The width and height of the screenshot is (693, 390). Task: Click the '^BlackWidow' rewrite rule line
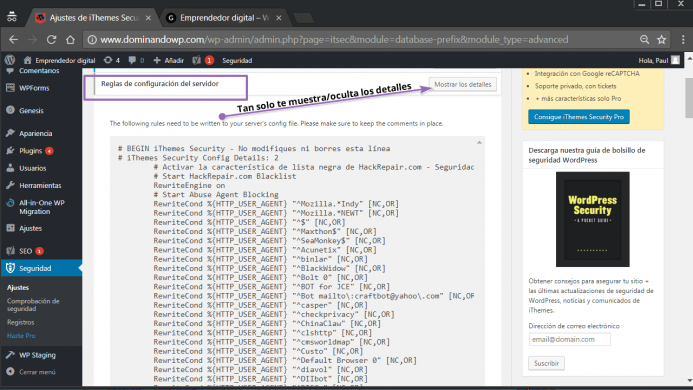pyautogui.click(x=269, y=268)
